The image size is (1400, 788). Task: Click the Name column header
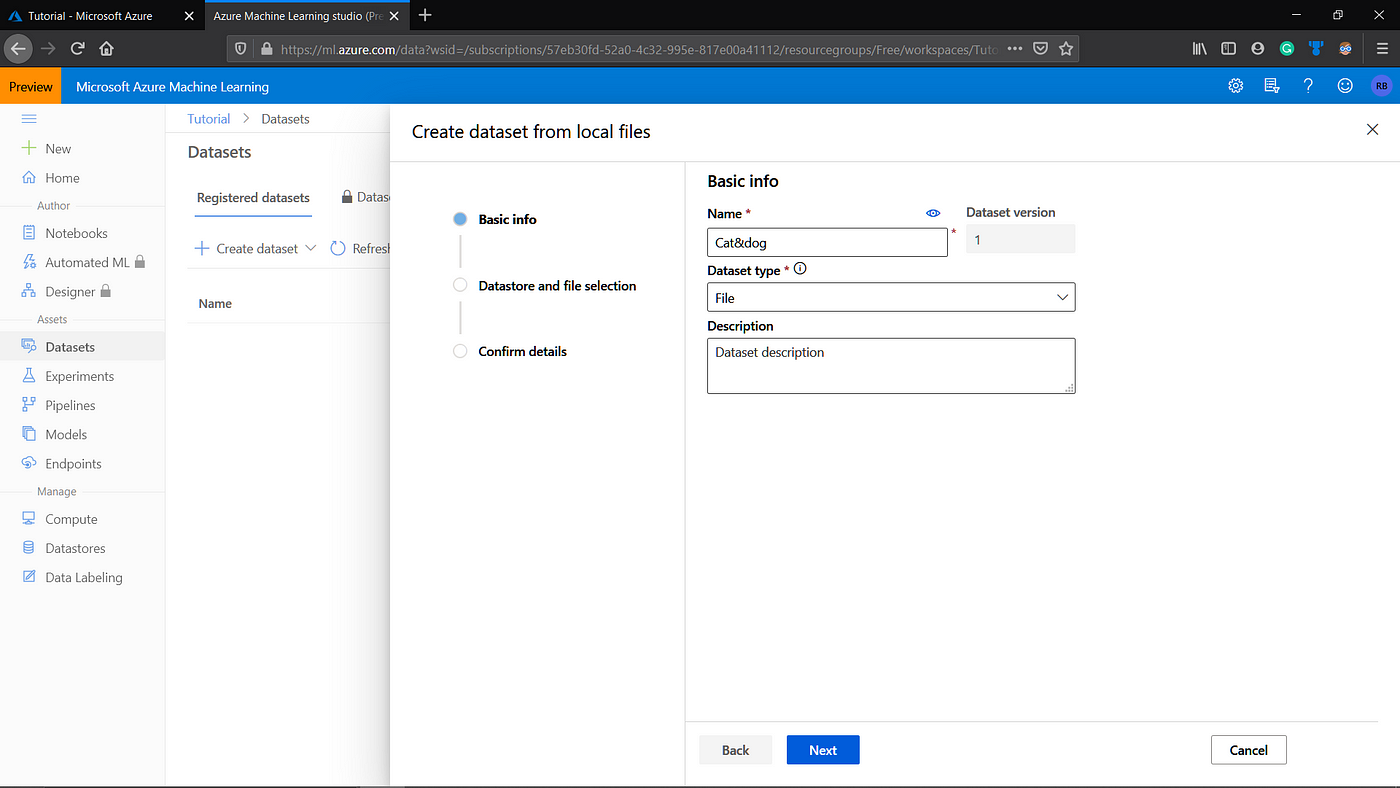click(215, 303)
